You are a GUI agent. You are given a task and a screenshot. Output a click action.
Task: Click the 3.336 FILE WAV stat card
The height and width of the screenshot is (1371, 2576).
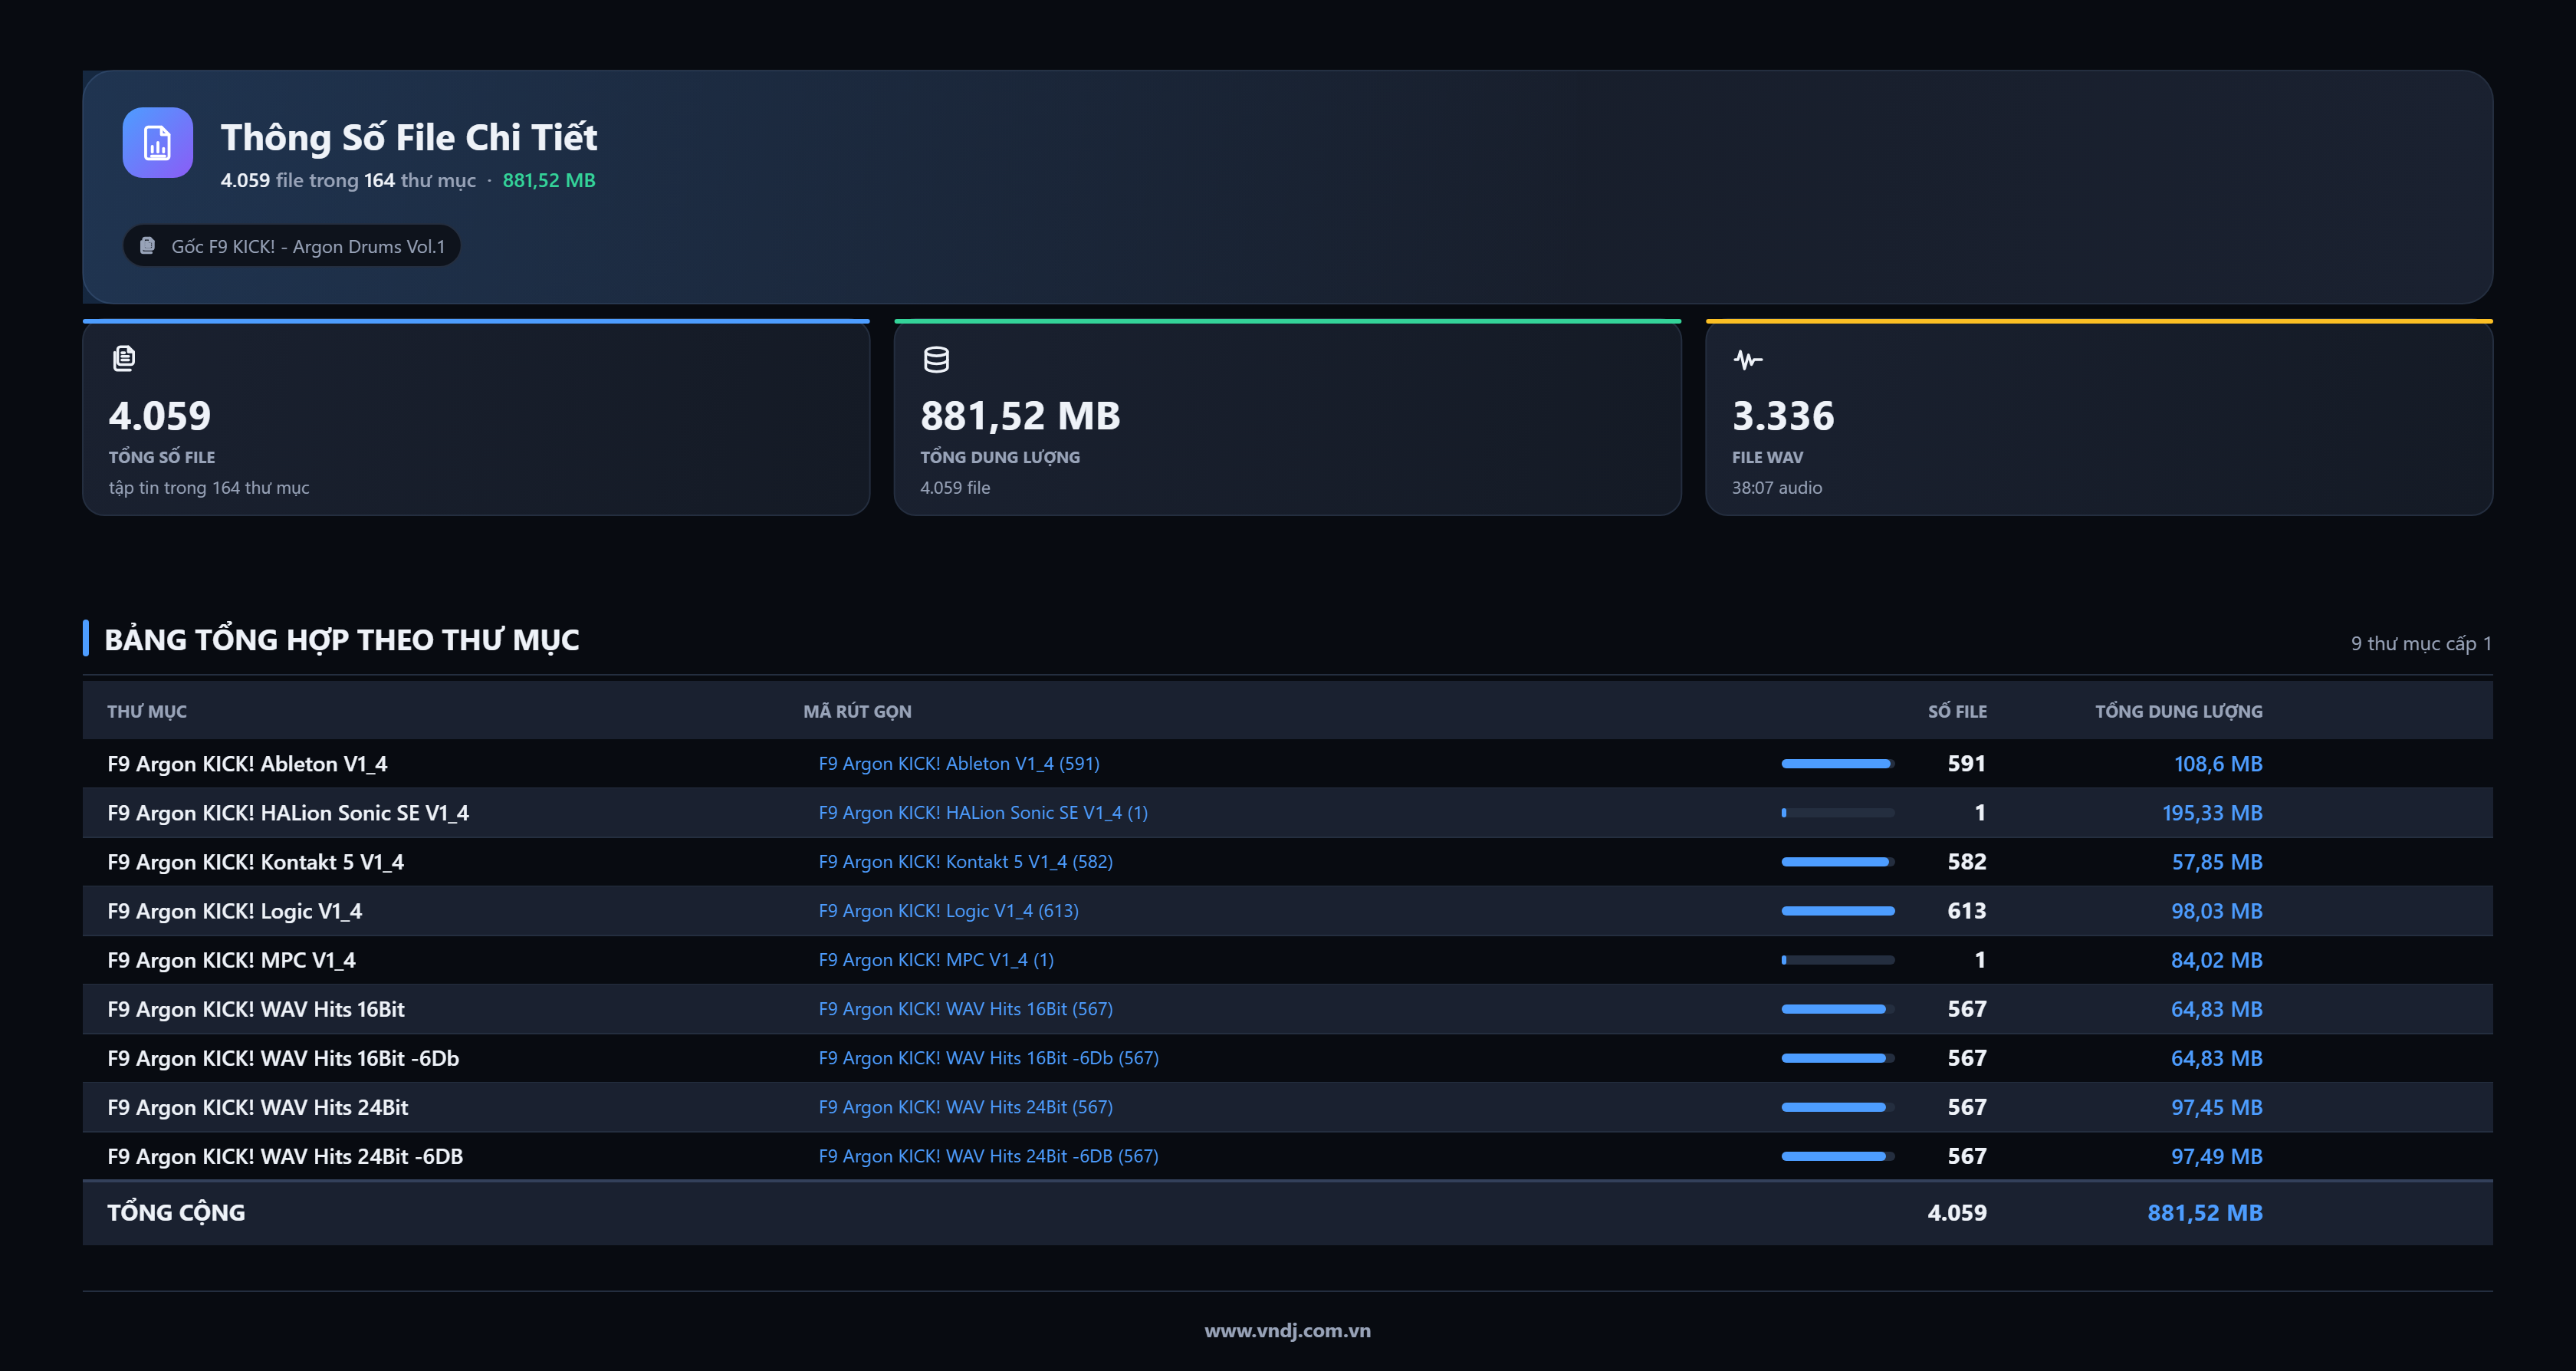[2099, 418]
